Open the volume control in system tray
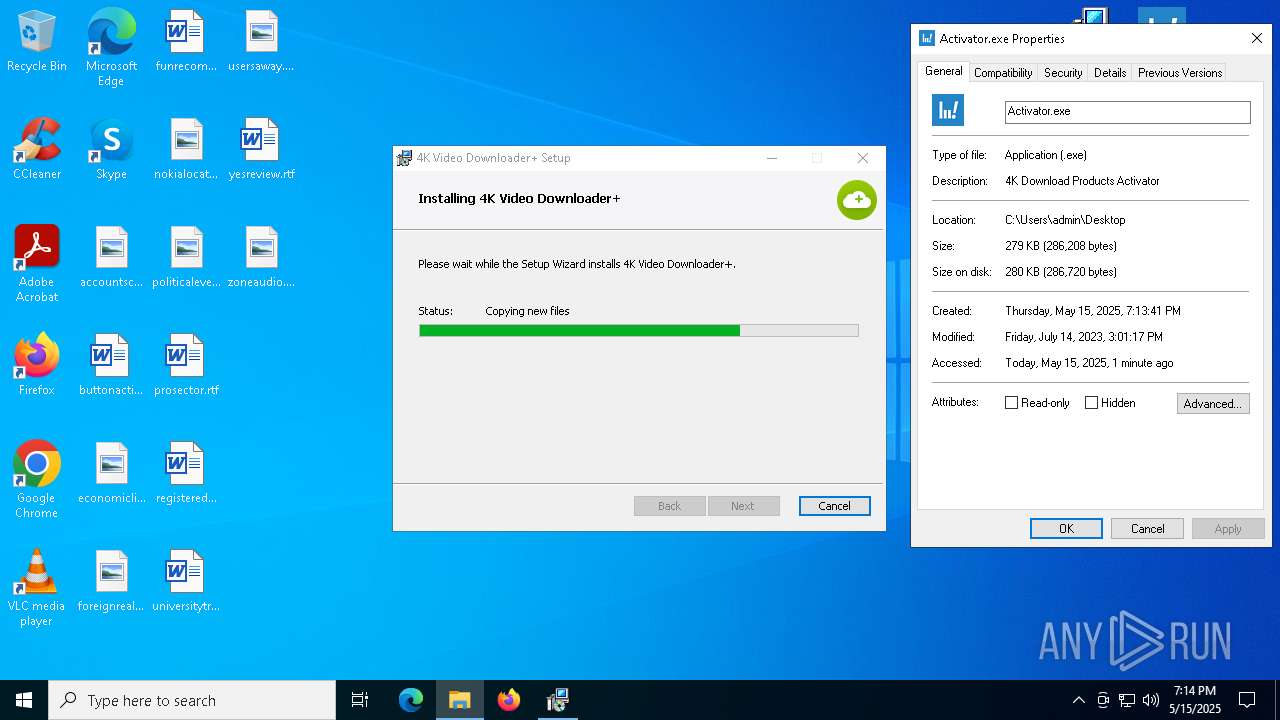 pos(1151,700)
